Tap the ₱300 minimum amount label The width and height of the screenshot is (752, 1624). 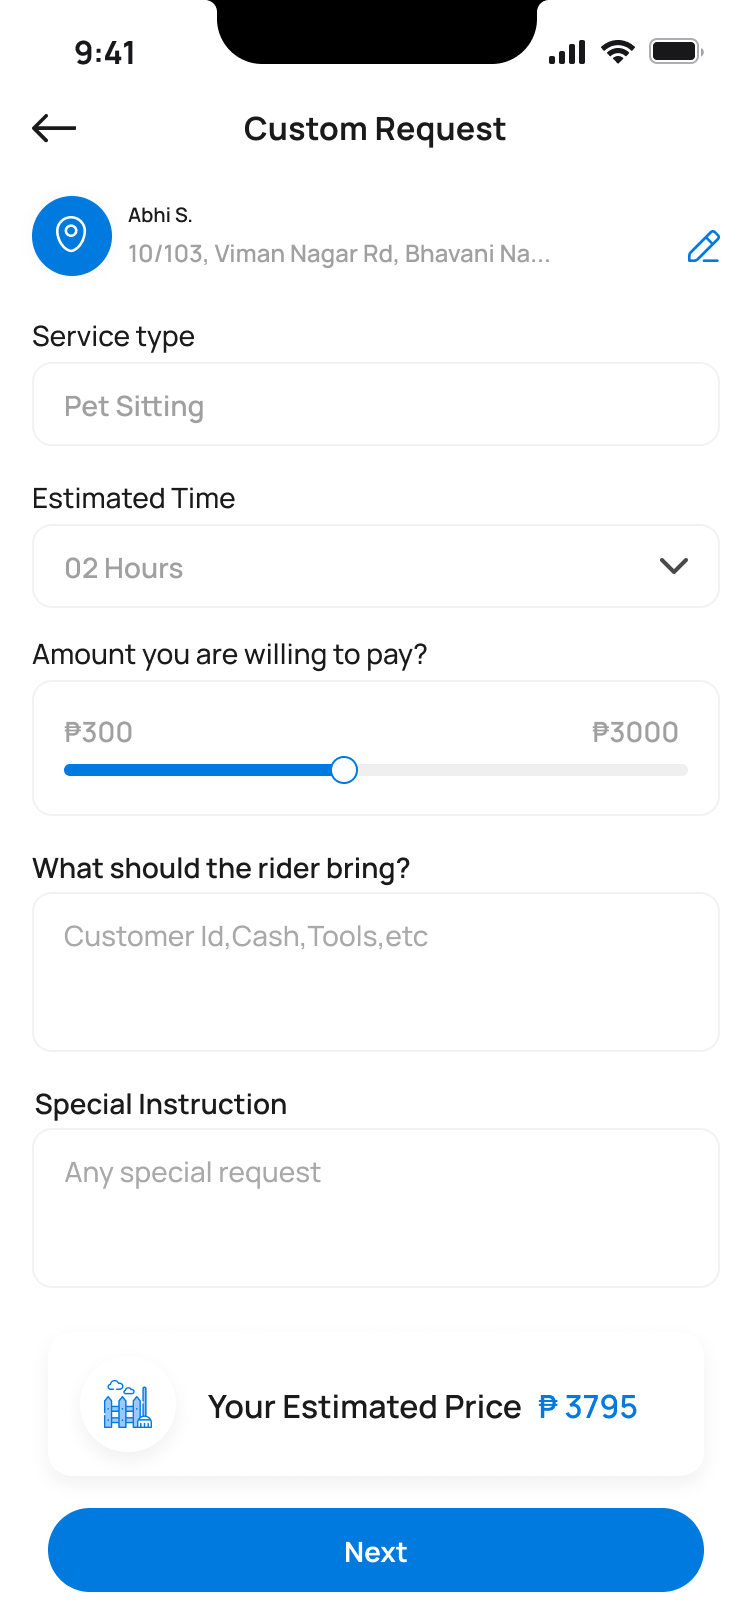click(x=98, y=732)
